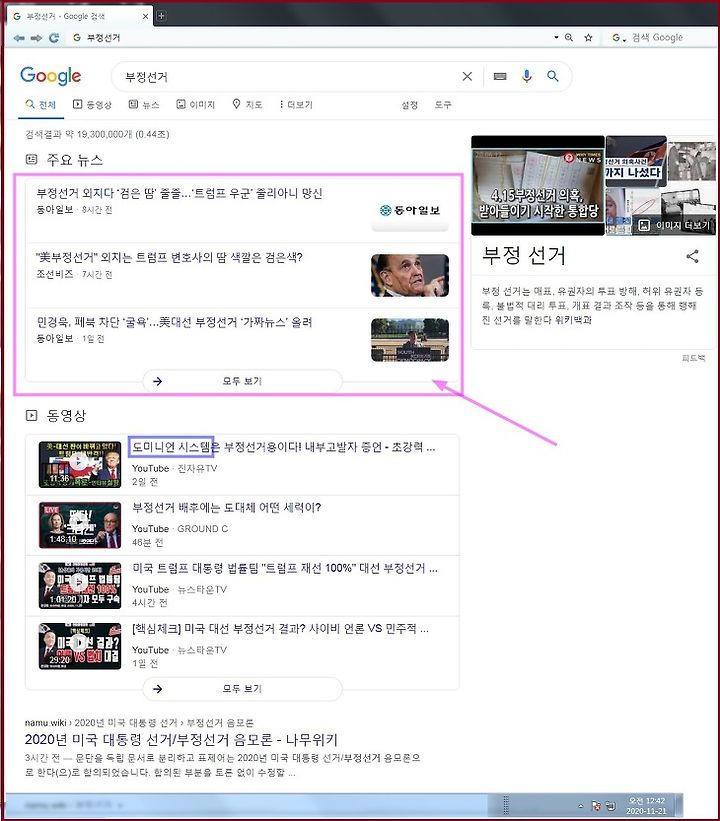The image size is (720, 821).
Task: Click the 피드백 link below the knowledge panel
Action: pyautogui.click(x=694, y=358)
